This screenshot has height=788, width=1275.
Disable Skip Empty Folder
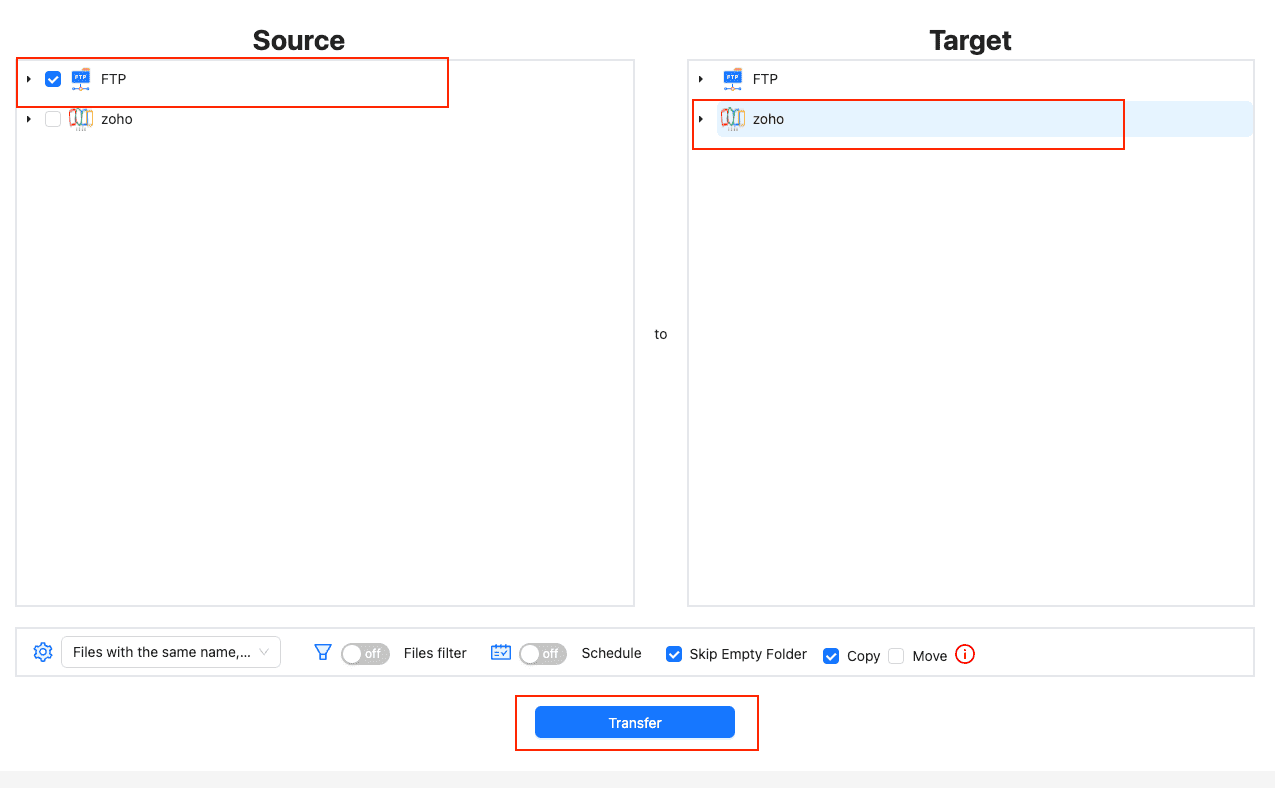[674, 653]
